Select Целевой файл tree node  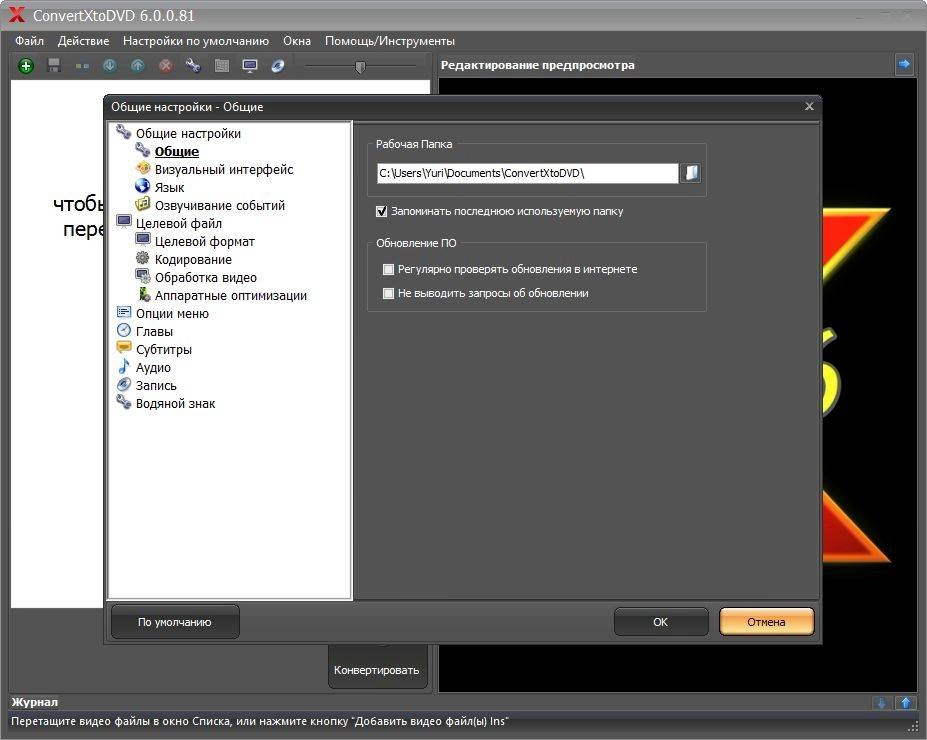(179, 223)
